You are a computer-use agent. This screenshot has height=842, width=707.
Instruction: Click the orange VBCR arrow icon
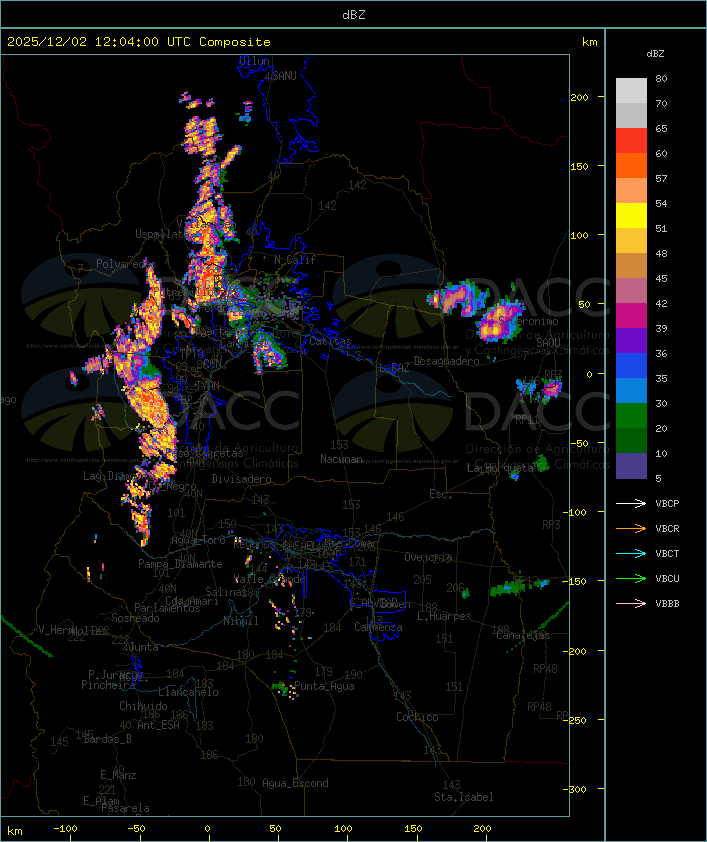pos(631,528)
